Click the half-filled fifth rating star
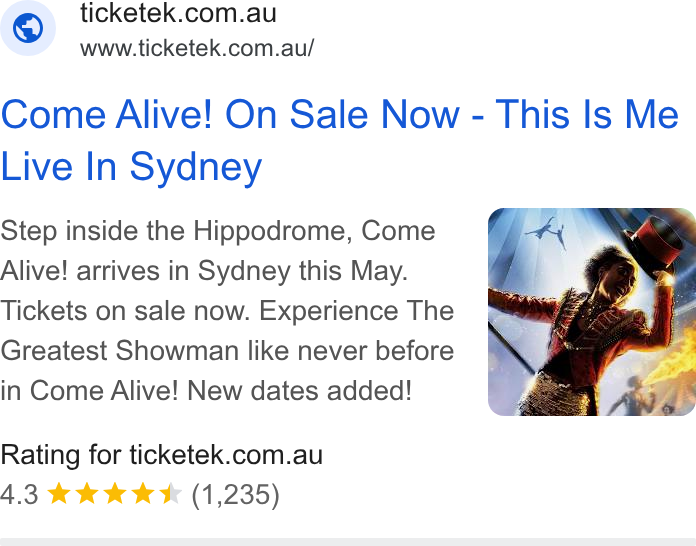Image resolution: width=696 pixels, height=546 pixels. [171, 494]
